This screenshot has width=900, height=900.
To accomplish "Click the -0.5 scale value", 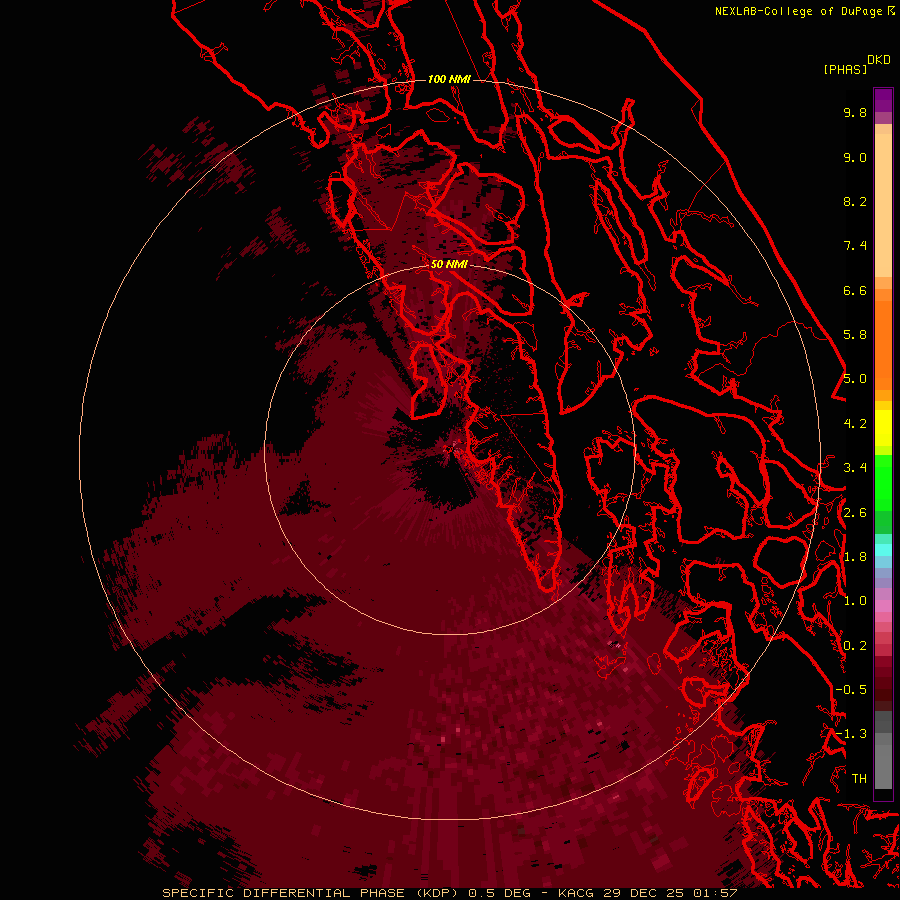I will pyautogui.click(x=851, y=690).
